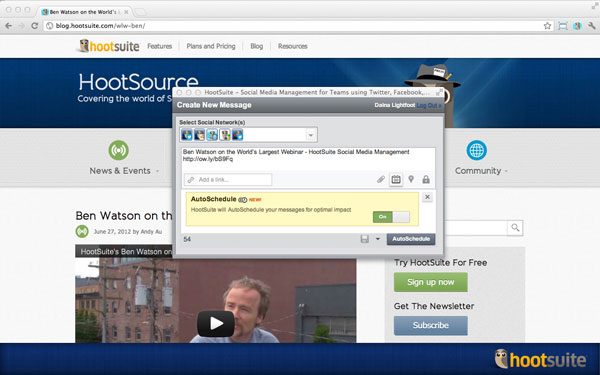The height and width of the screenshot is (375, 600).
Task: Expand the News & Events category dropdown
Action: pos(157,171)
